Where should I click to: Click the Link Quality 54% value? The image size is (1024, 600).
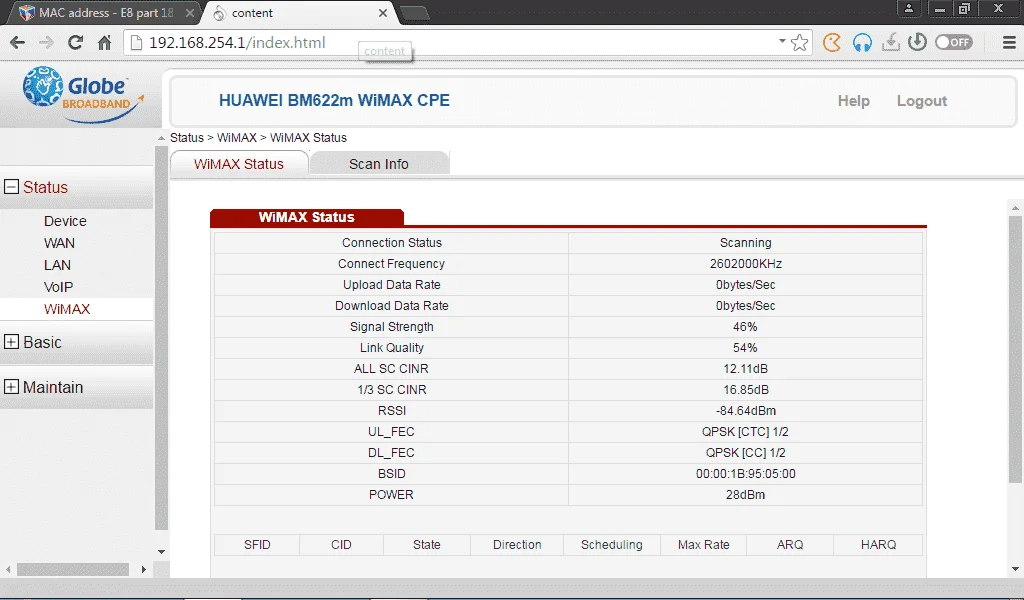(x=745, y=347)
